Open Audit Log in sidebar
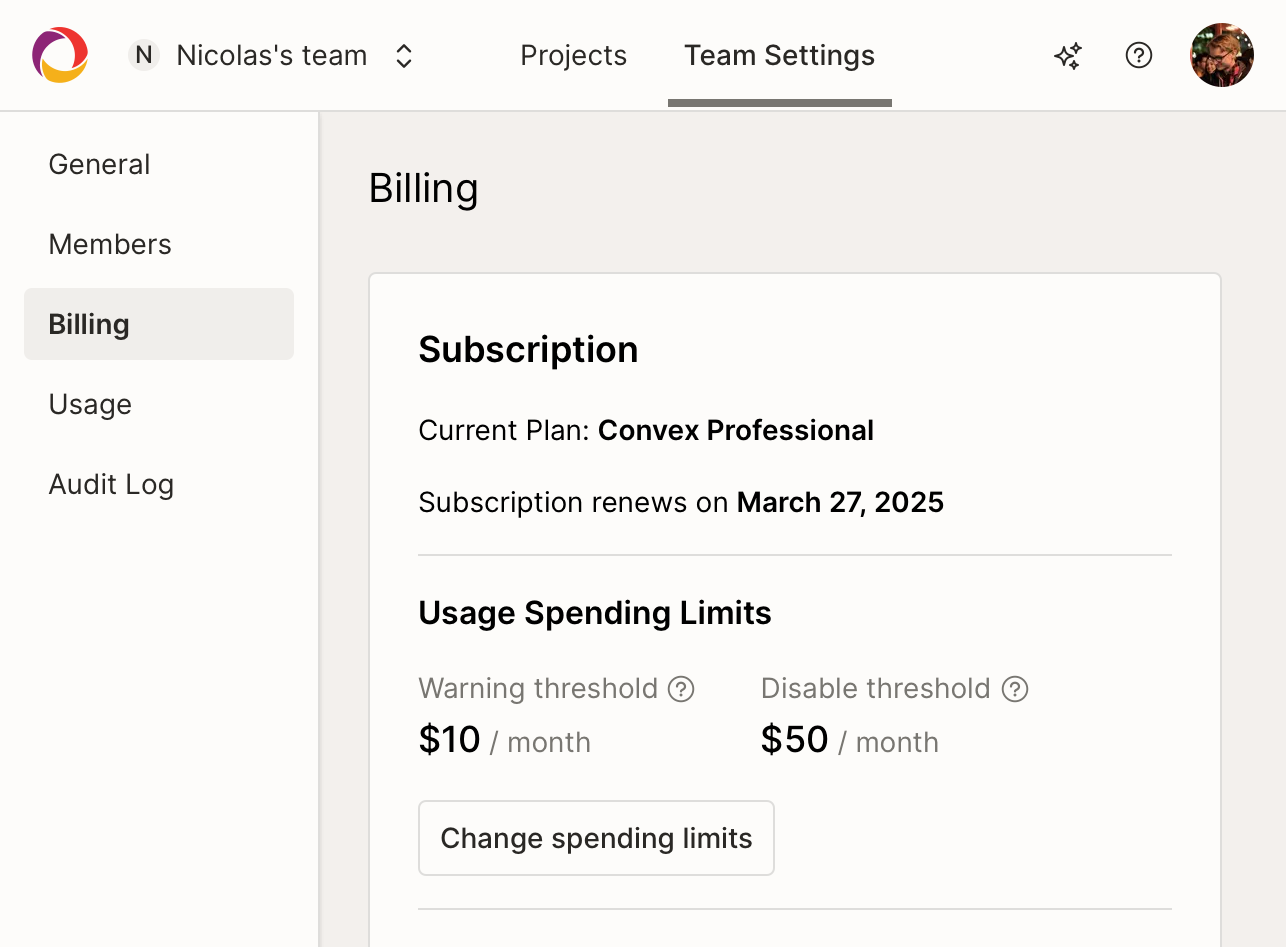Screen dimensions: 1286x947 (159, 484)
